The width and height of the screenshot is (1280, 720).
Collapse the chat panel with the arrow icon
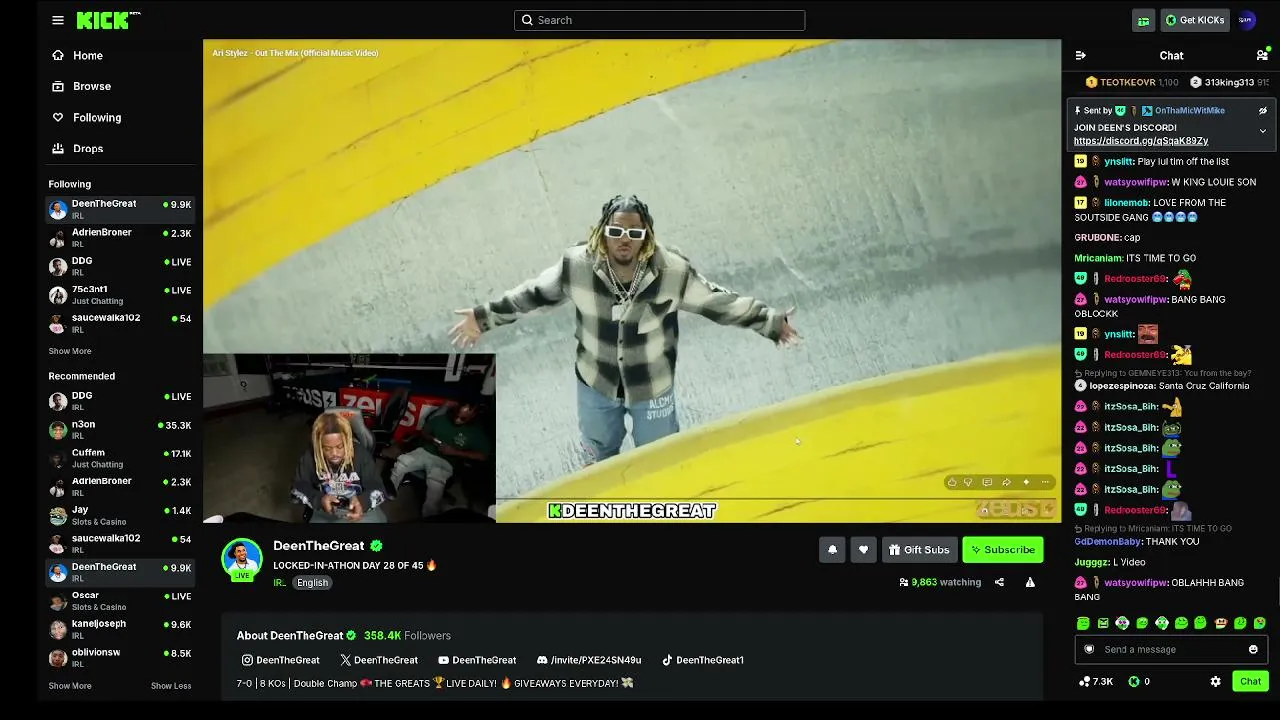(x=1080, y=56)
